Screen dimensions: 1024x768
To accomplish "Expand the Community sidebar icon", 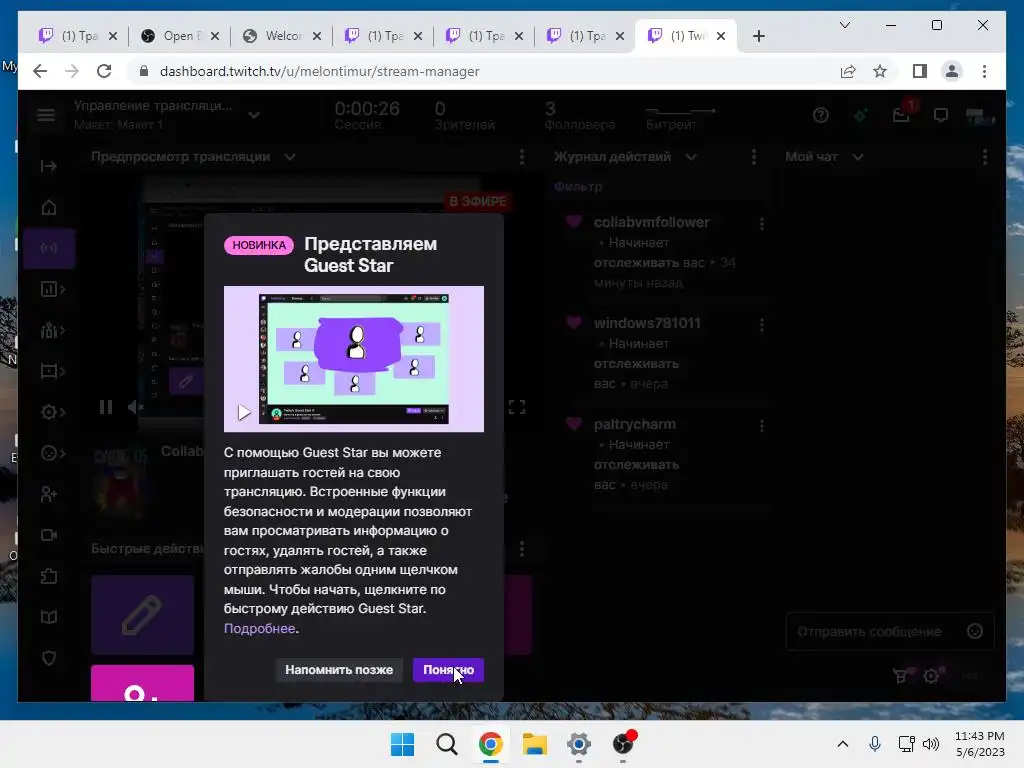I will [52, 330].
